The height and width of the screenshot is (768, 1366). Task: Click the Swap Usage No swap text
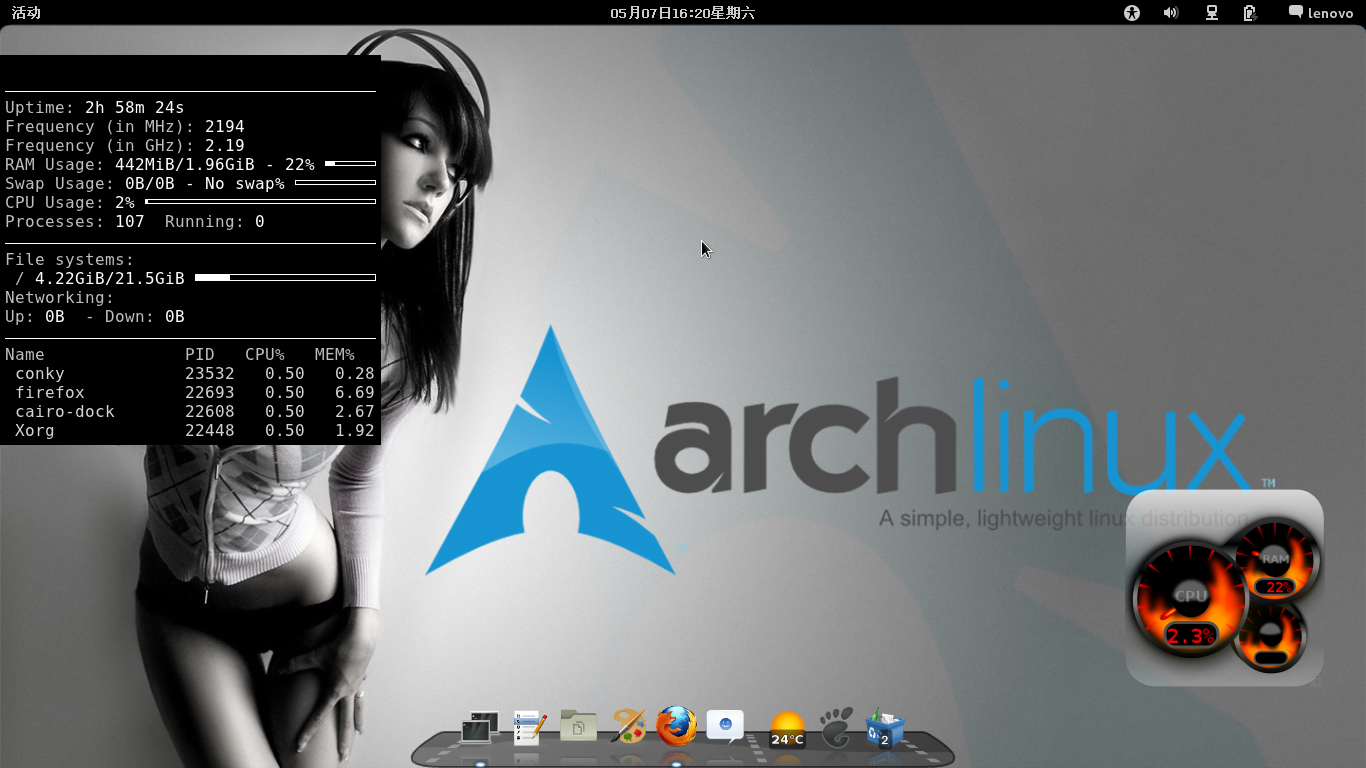point(145,184)
